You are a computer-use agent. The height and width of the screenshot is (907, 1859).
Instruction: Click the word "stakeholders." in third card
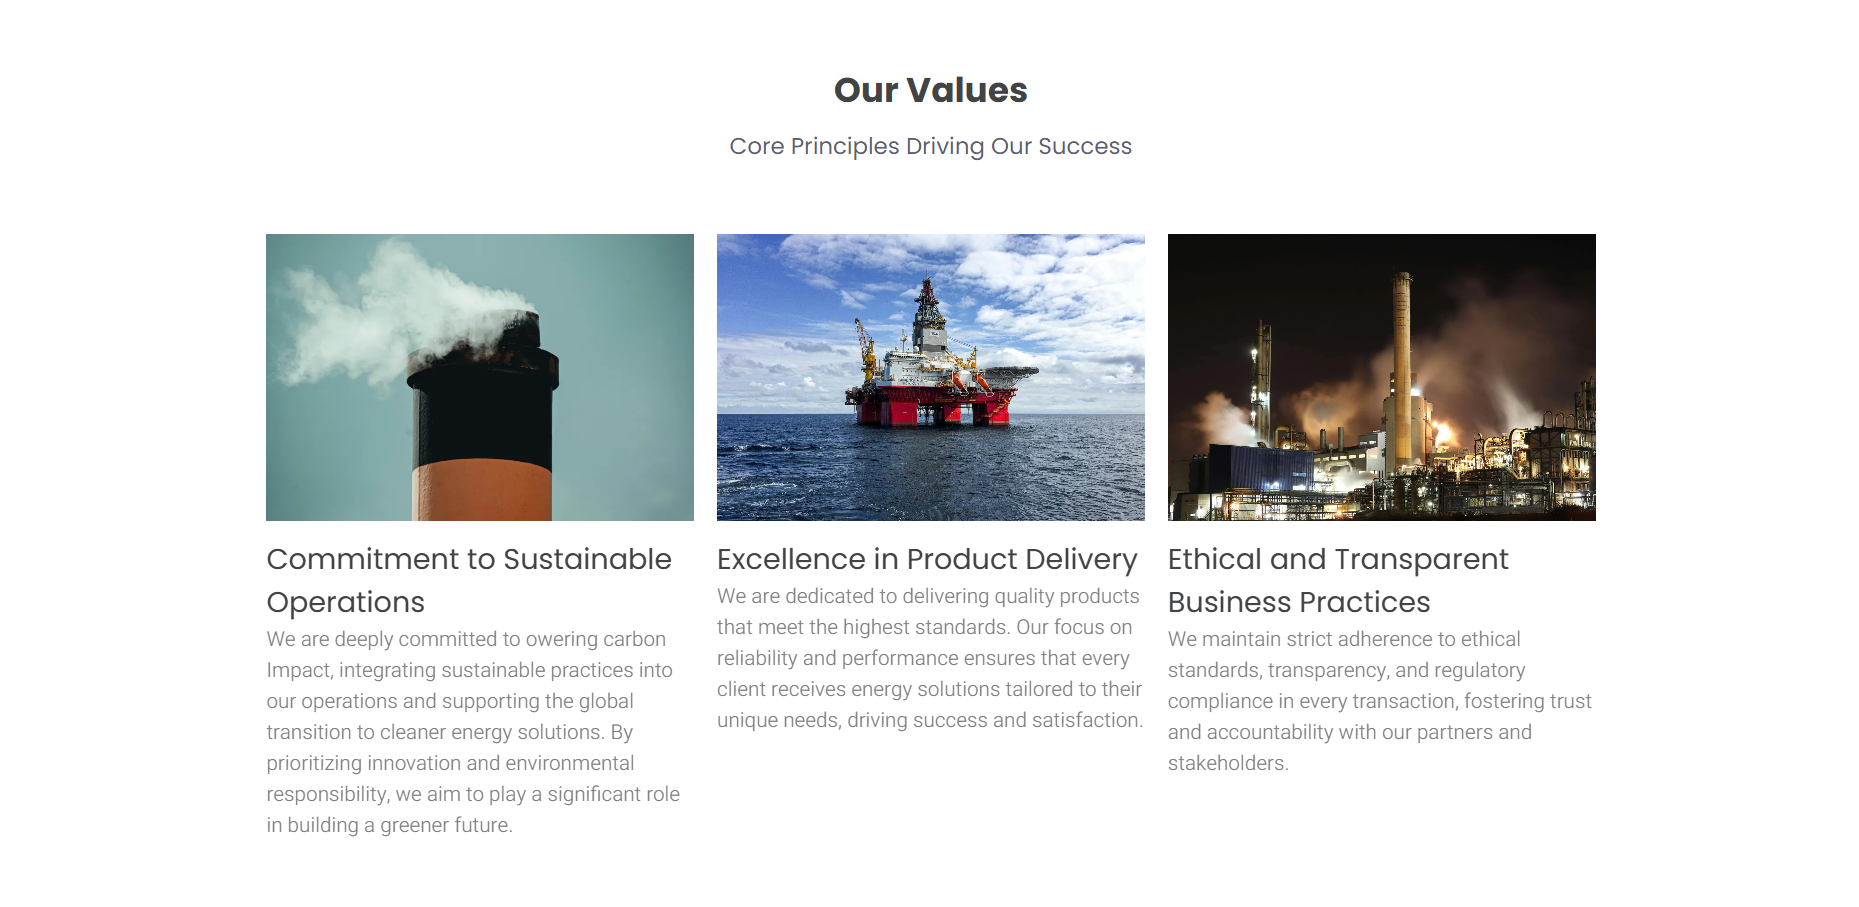coord(1227,763)
